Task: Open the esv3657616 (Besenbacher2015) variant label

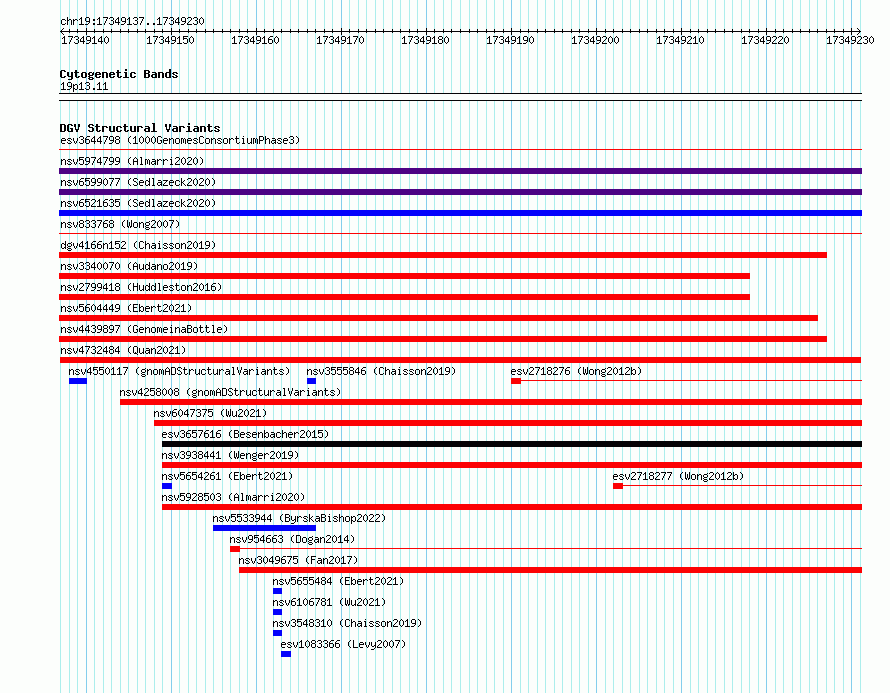Action: 245,434
